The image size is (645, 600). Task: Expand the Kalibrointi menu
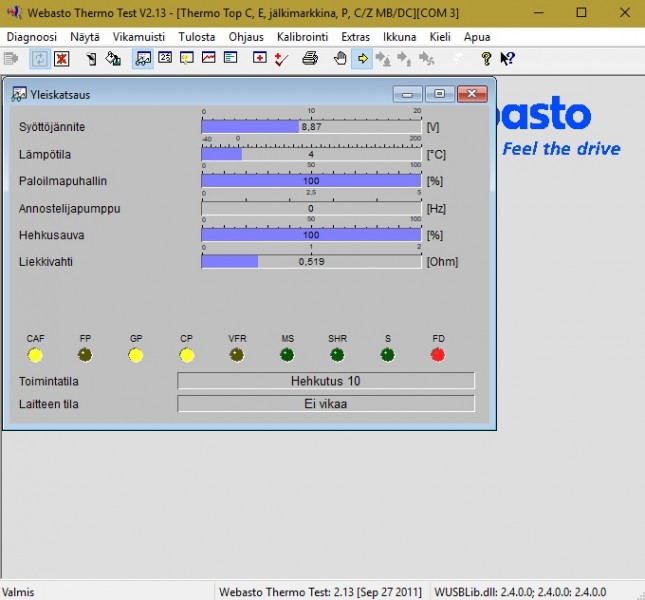tap(302, 36)
